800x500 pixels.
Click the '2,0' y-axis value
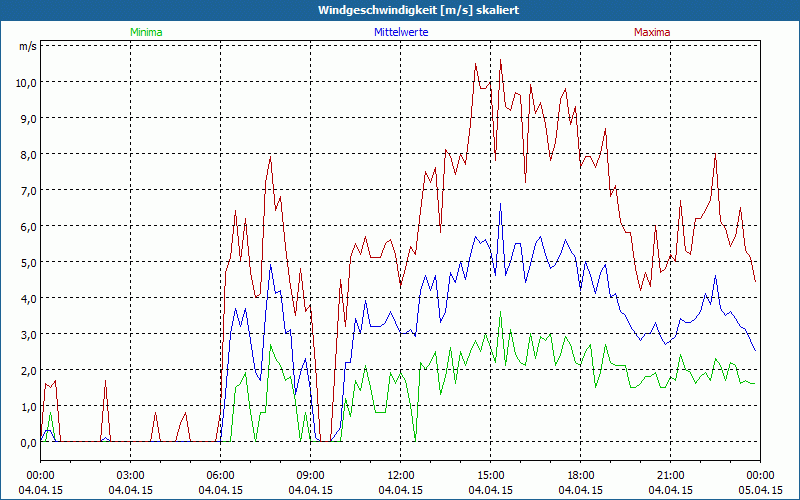tap(28, 370)
